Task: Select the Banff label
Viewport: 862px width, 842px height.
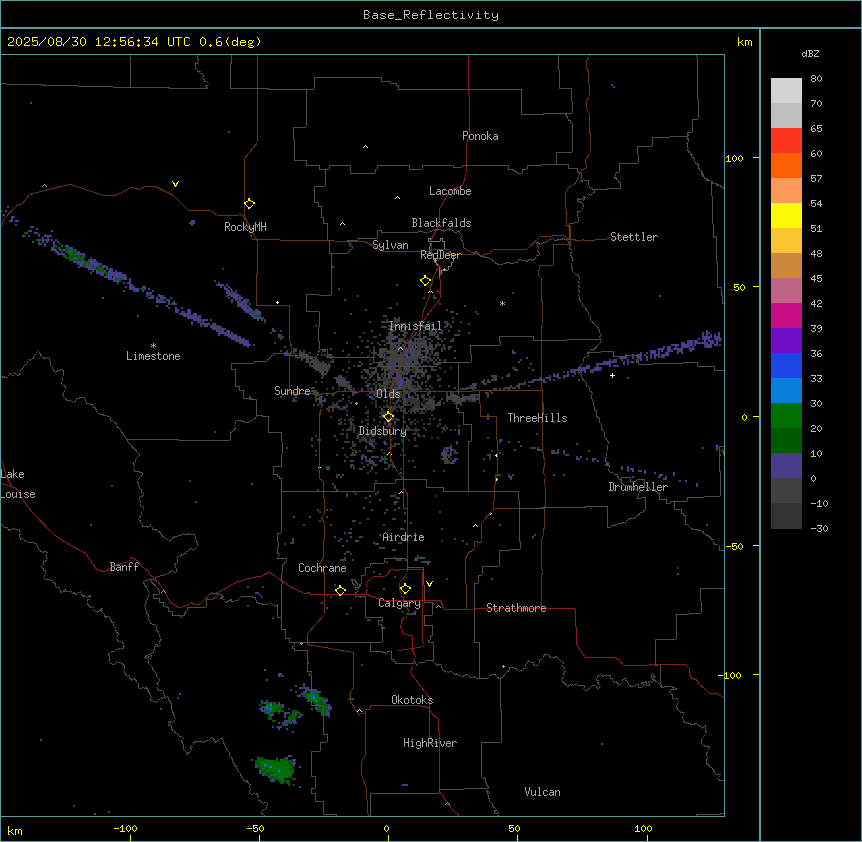Action: 124,567
